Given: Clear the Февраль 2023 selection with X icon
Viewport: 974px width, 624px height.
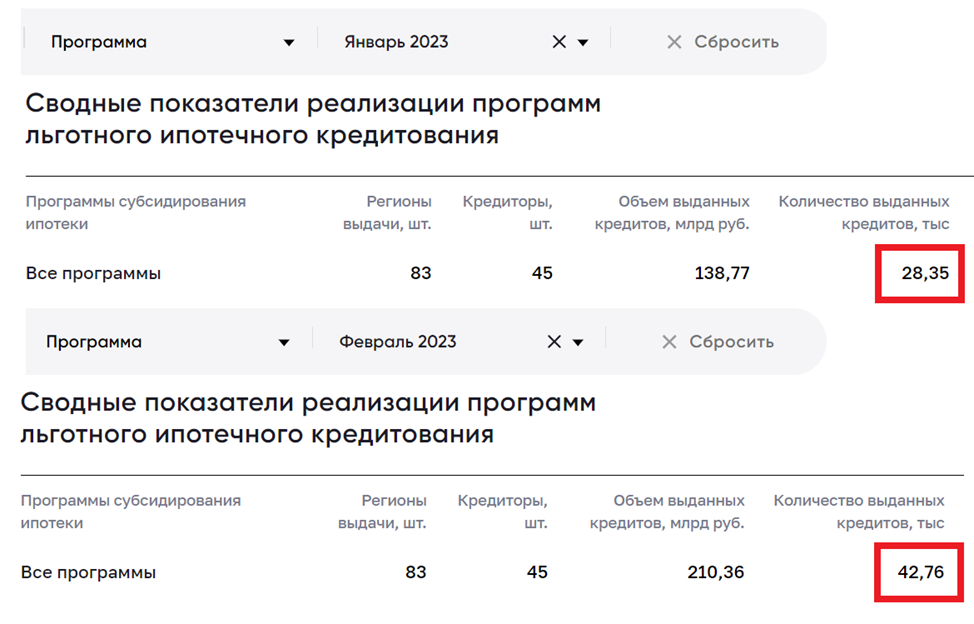Looking at the screenshot, I should click(x=554, y=341).
